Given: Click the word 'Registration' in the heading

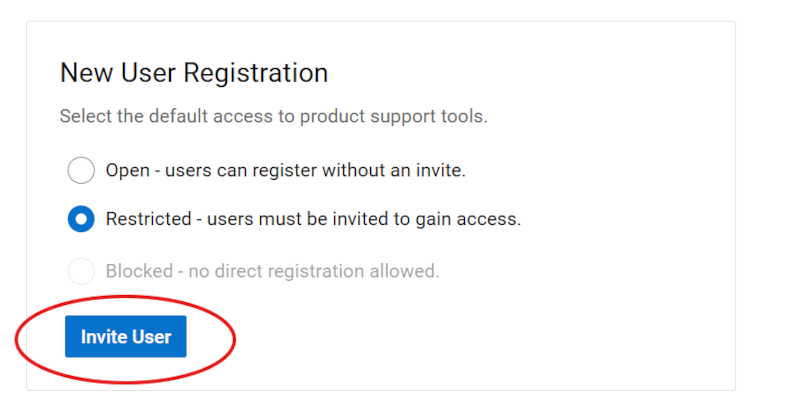Looking at the screenshot, I should tap(256, 73).
